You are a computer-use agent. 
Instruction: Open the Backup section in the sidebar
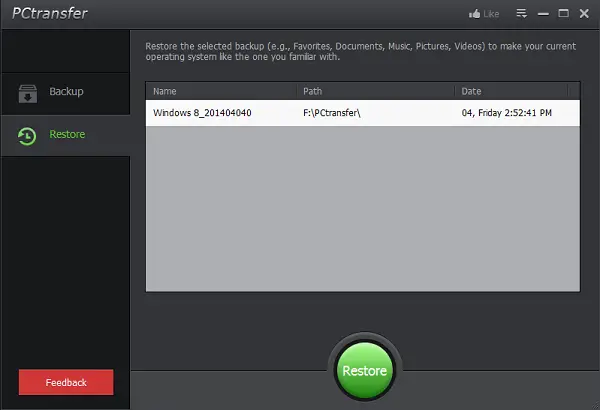pyautogui.click(x=65, y=93)
